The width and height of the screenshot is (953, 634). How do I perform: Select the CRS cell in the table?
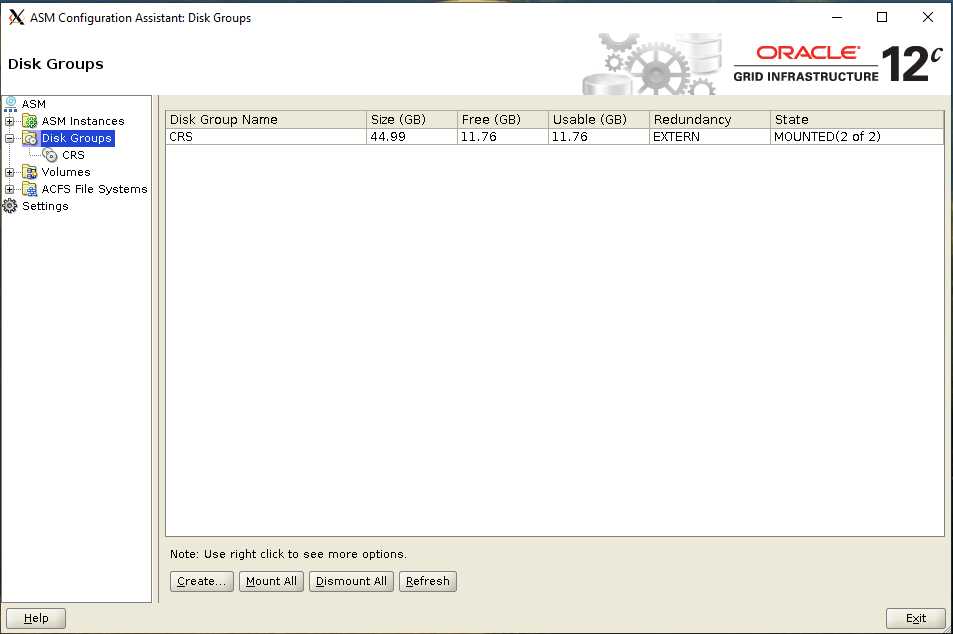click(x=266, y=137)
